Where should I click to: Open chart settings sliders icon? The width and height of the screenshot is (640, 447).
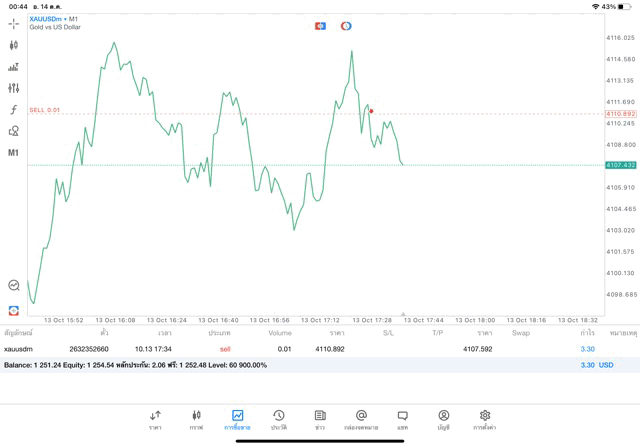tap(14, 88)
